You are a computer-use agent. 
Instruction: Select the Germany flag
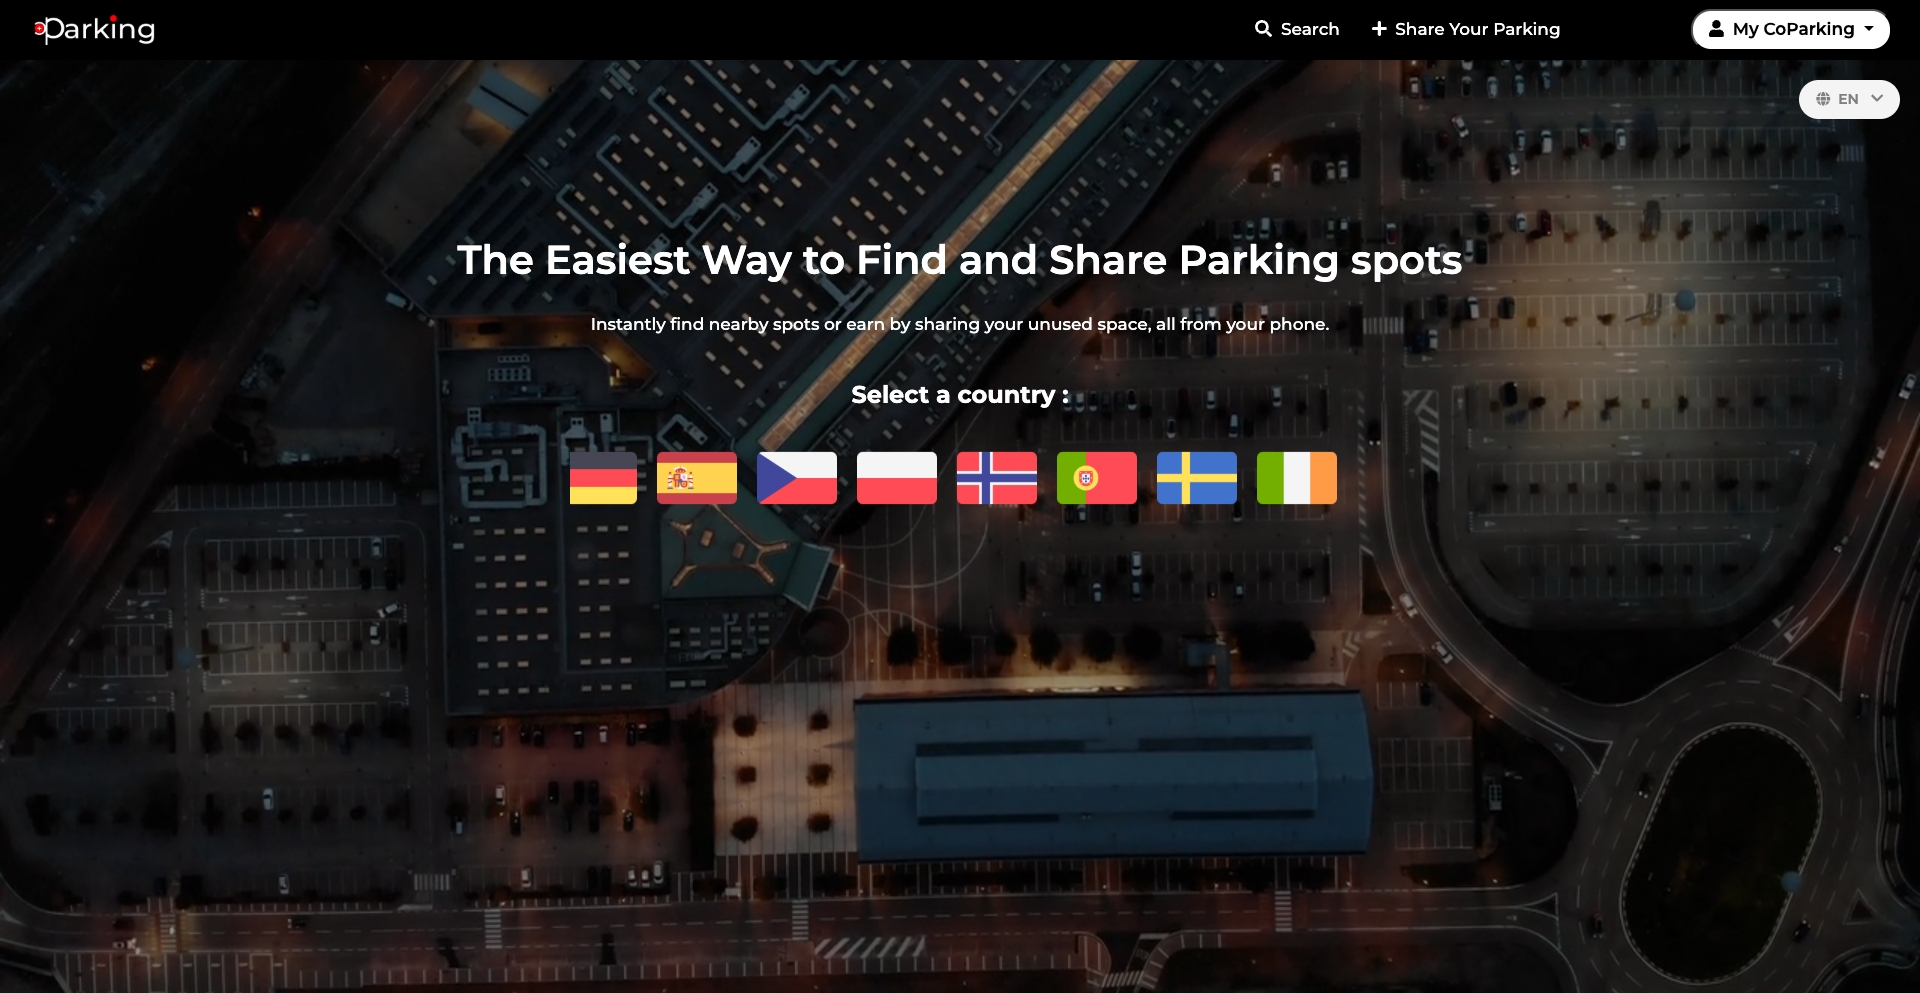click(602, 478)
